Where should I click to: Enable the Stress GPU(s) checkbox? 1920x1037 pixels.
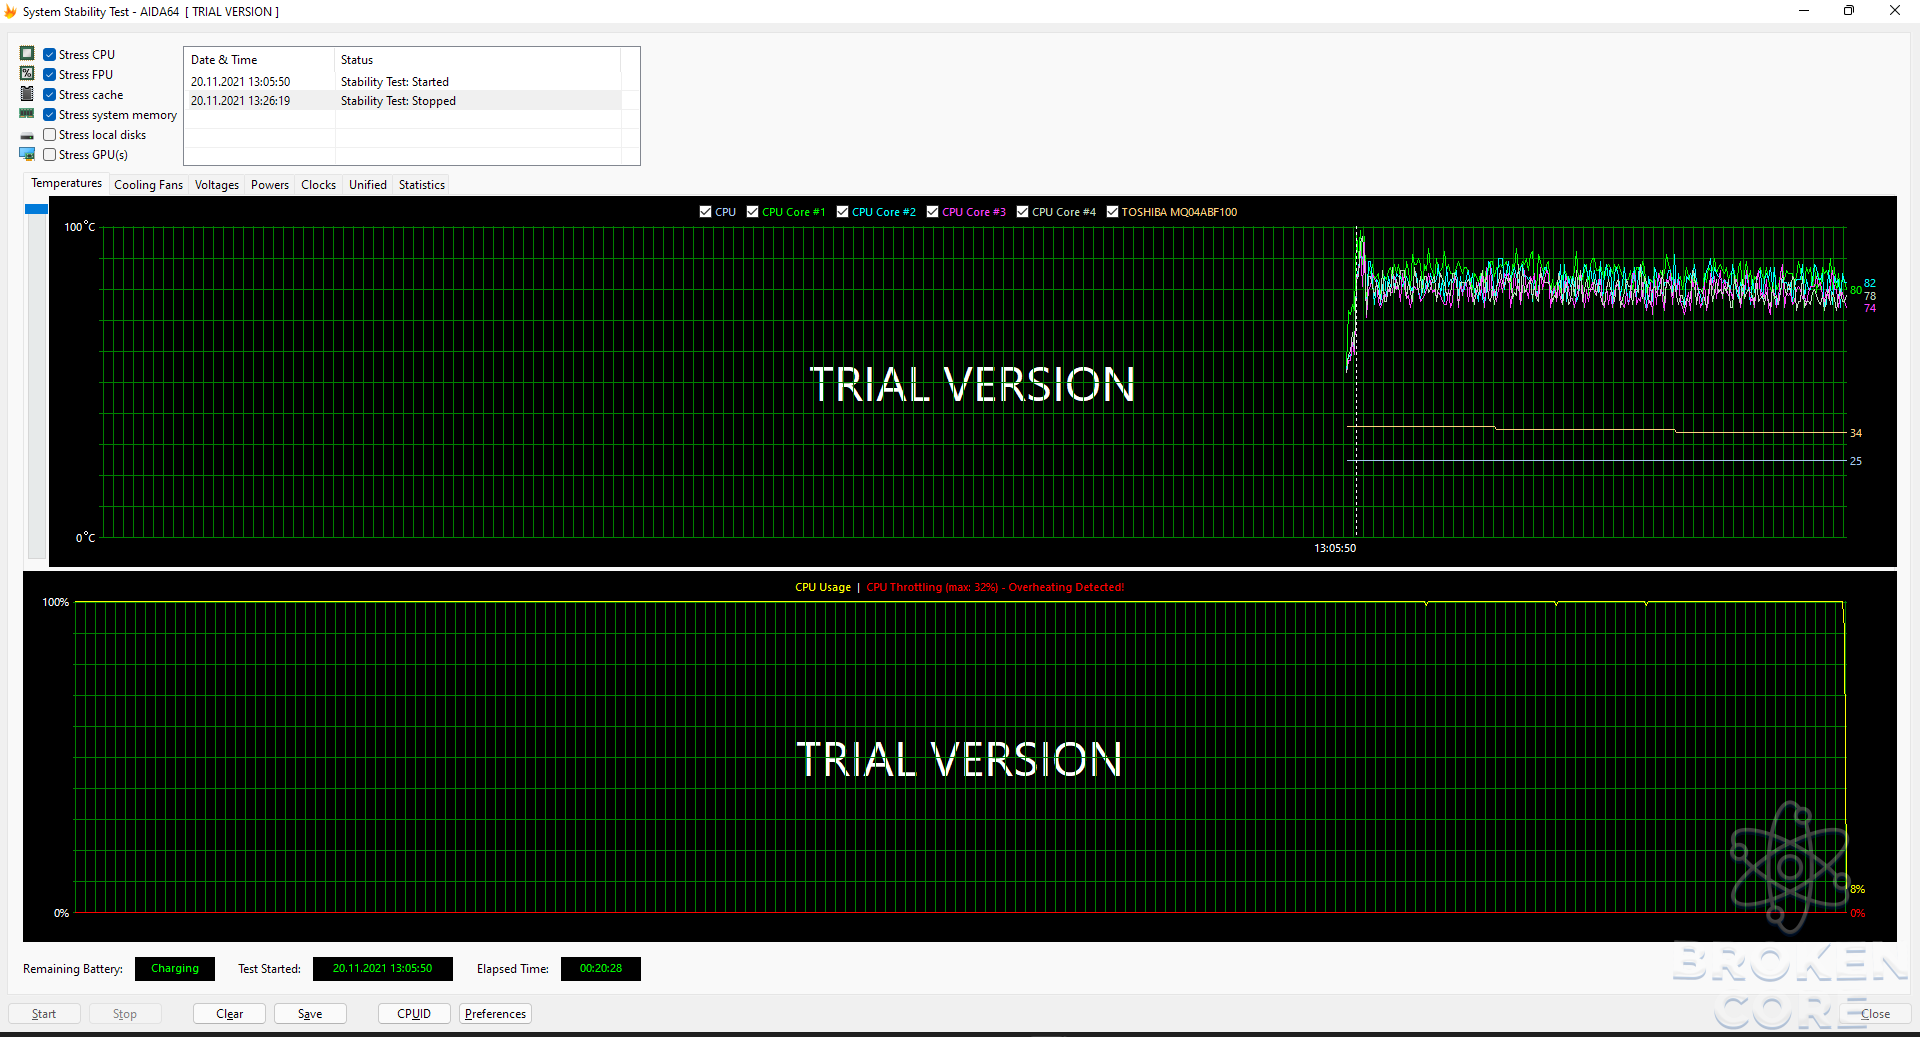click(50, 155)
